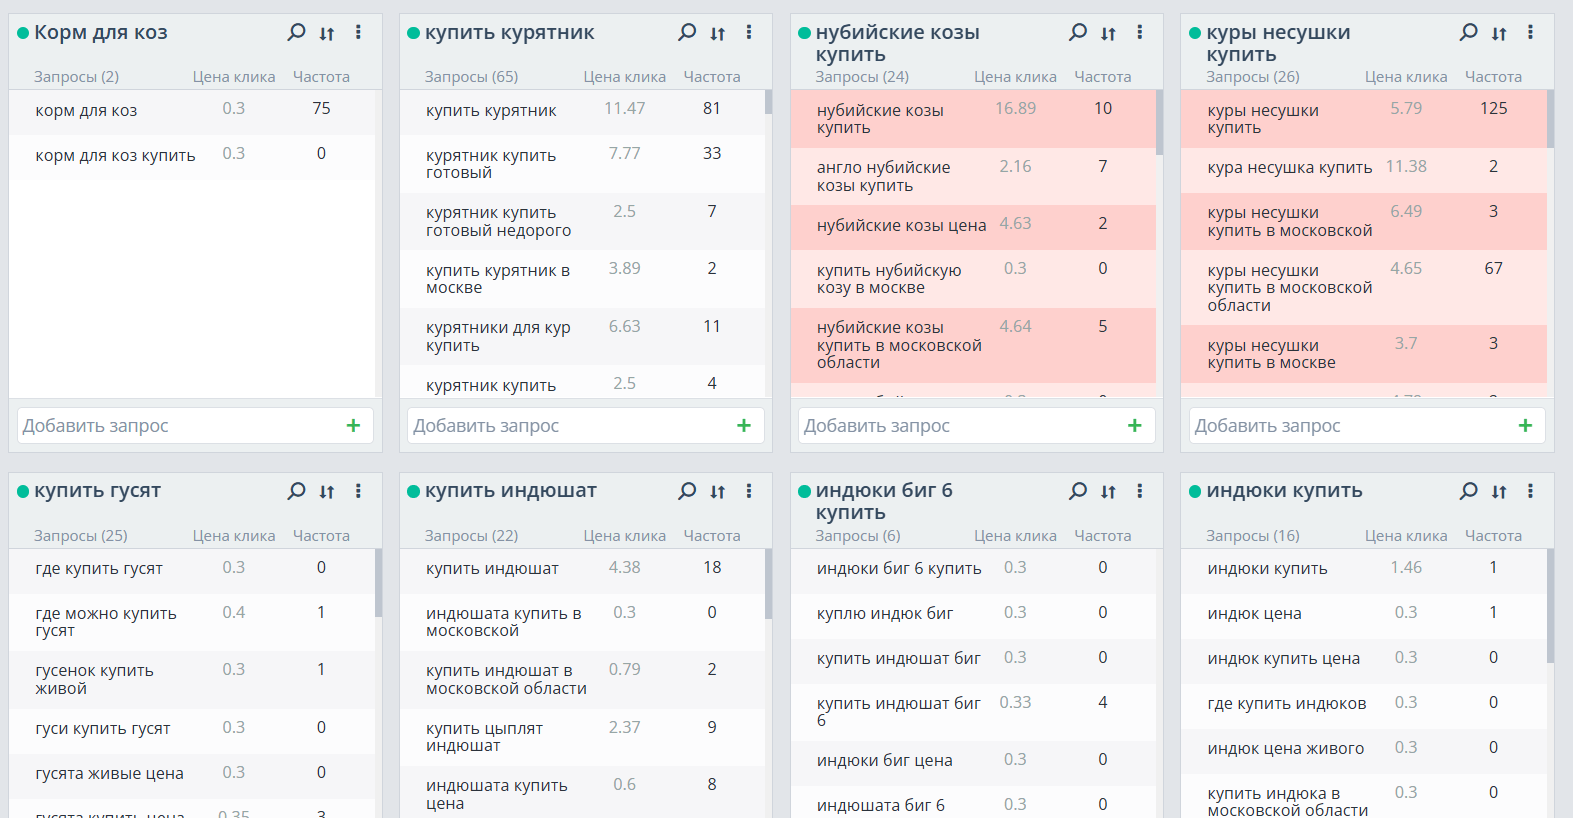Sort queries in купить курятник card
Viewport: 1573px width, 818px height.
tap(718, 33)
